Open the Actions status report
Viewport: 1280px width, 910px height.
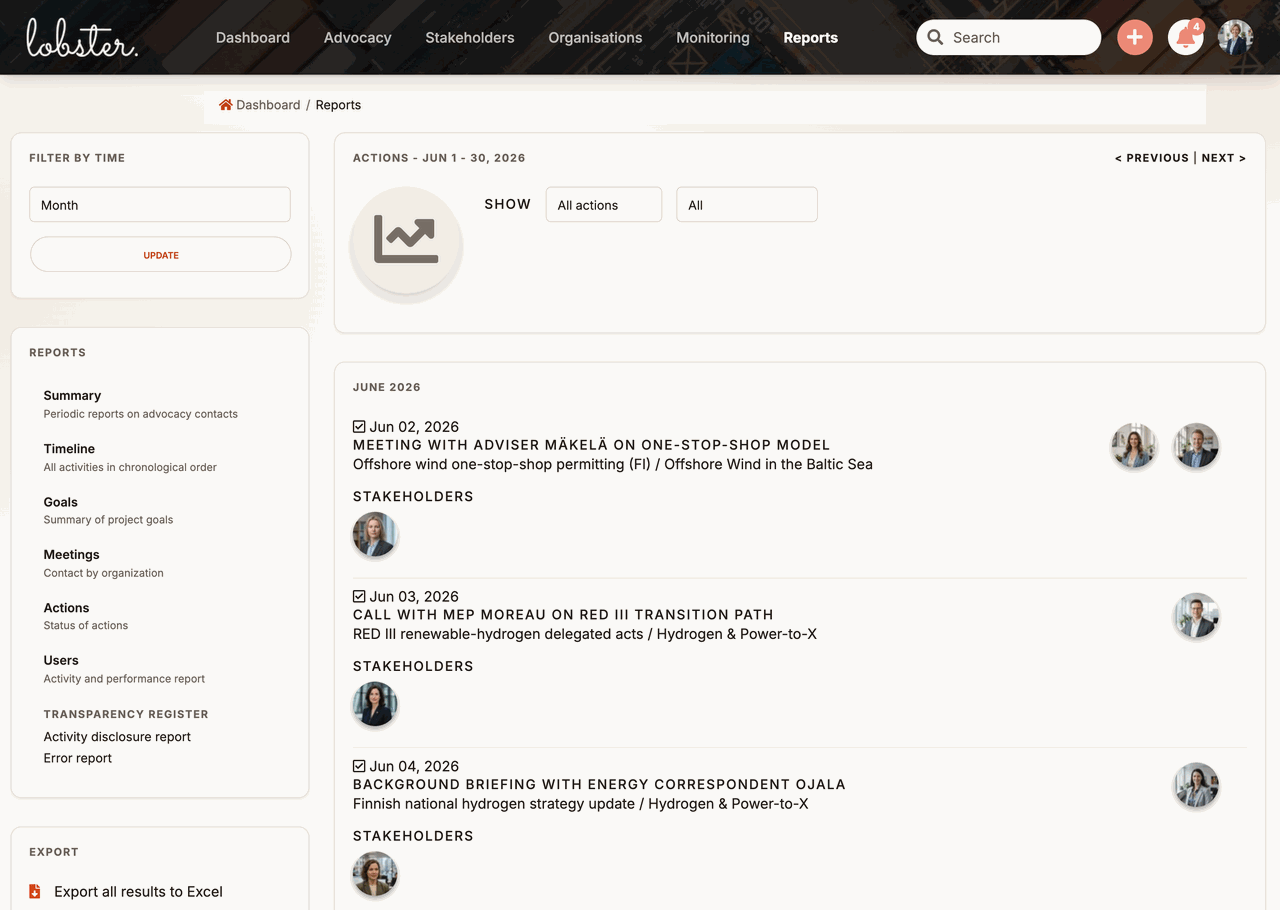[66, 608]
